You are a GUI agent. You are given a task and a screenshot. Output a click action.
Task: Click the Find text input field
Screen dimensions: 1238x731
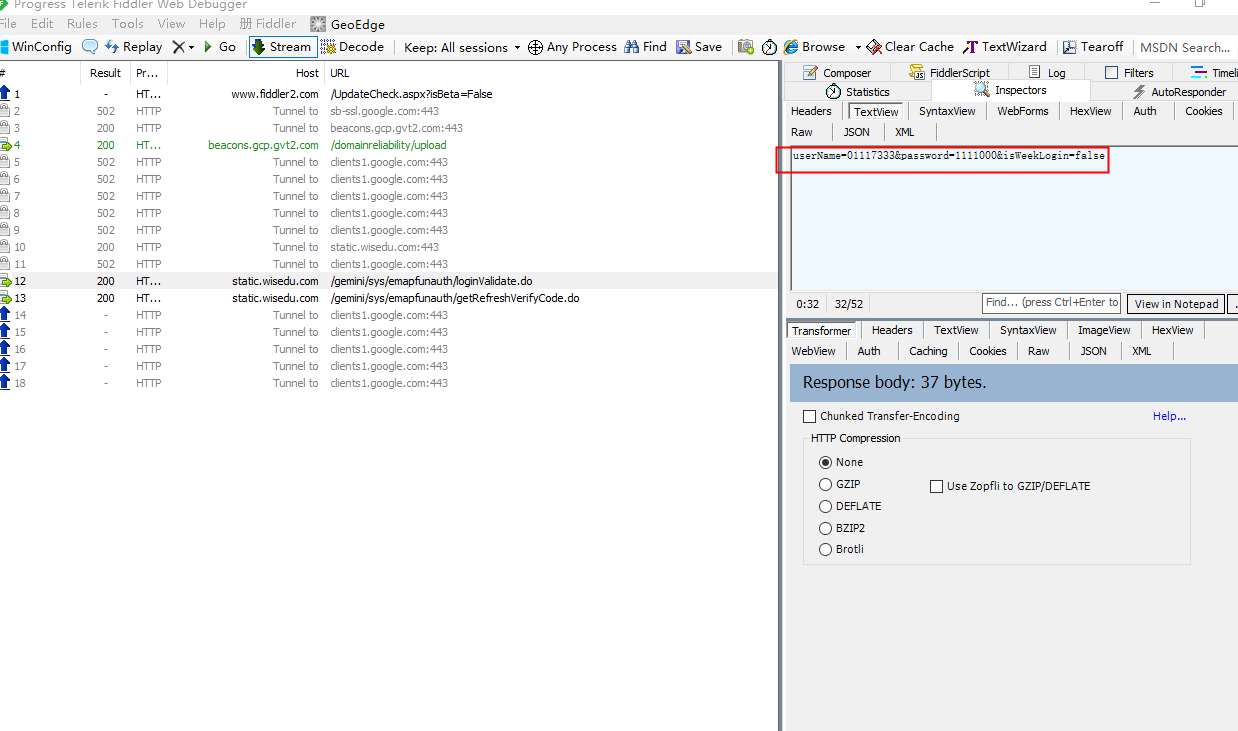tap(1051, 303)
